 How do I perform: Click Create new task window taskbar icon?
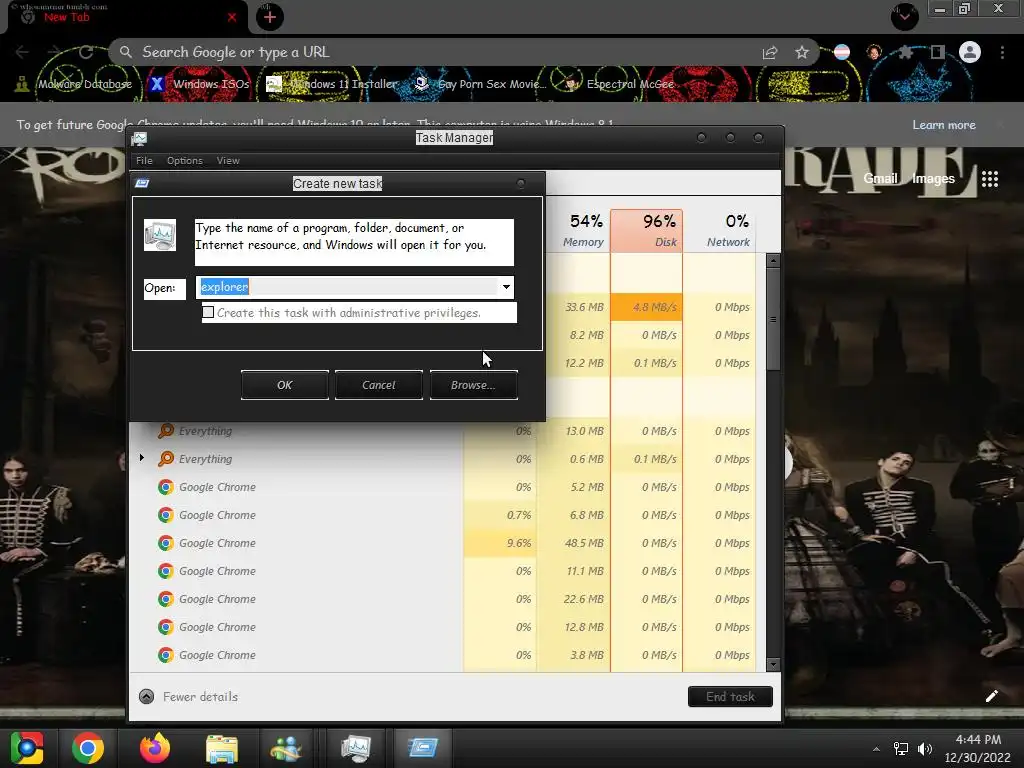tap(423, 748)
